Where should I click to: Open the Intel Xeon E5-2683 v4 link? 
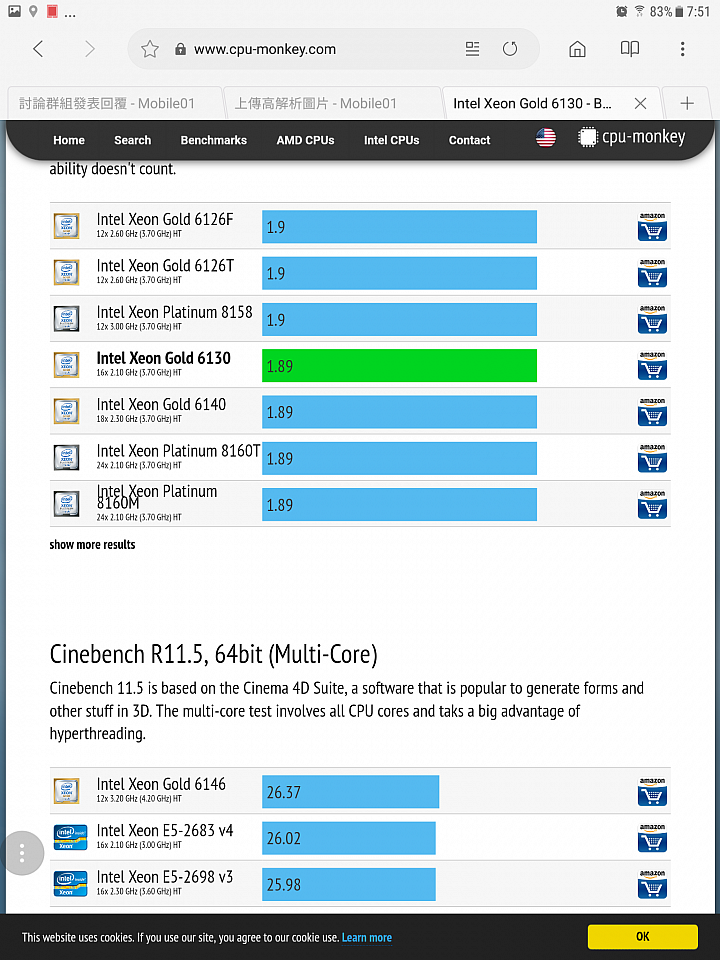[165, 831]
